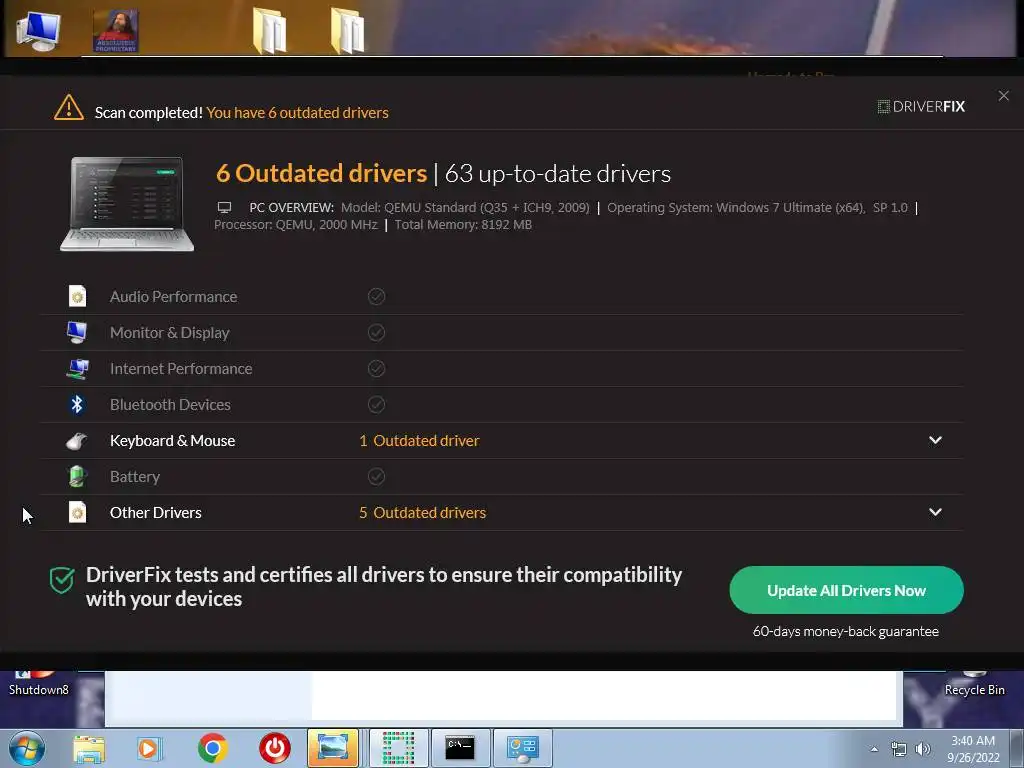Click the certified shield checkmark icon
Screen dimensions: 1024x768
62,580
